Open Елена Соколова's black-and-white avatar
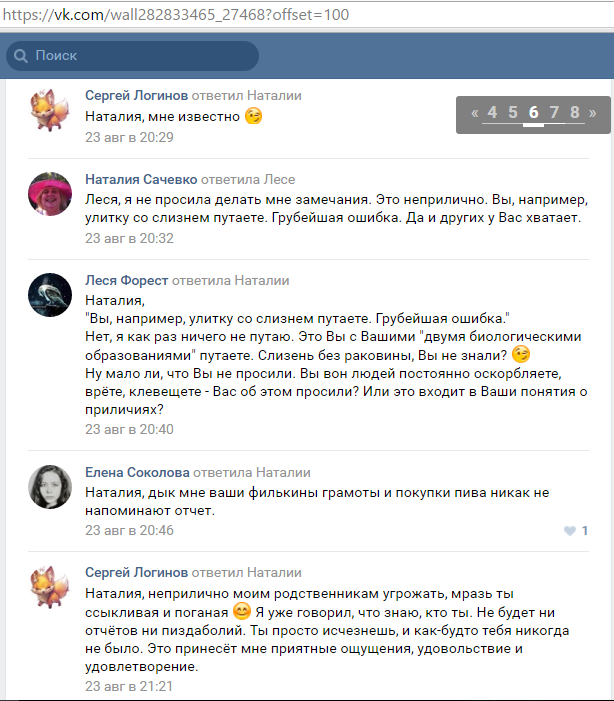The height and width of the screenshot is (701, 614). pyautogui.click(x=50, y=487)
